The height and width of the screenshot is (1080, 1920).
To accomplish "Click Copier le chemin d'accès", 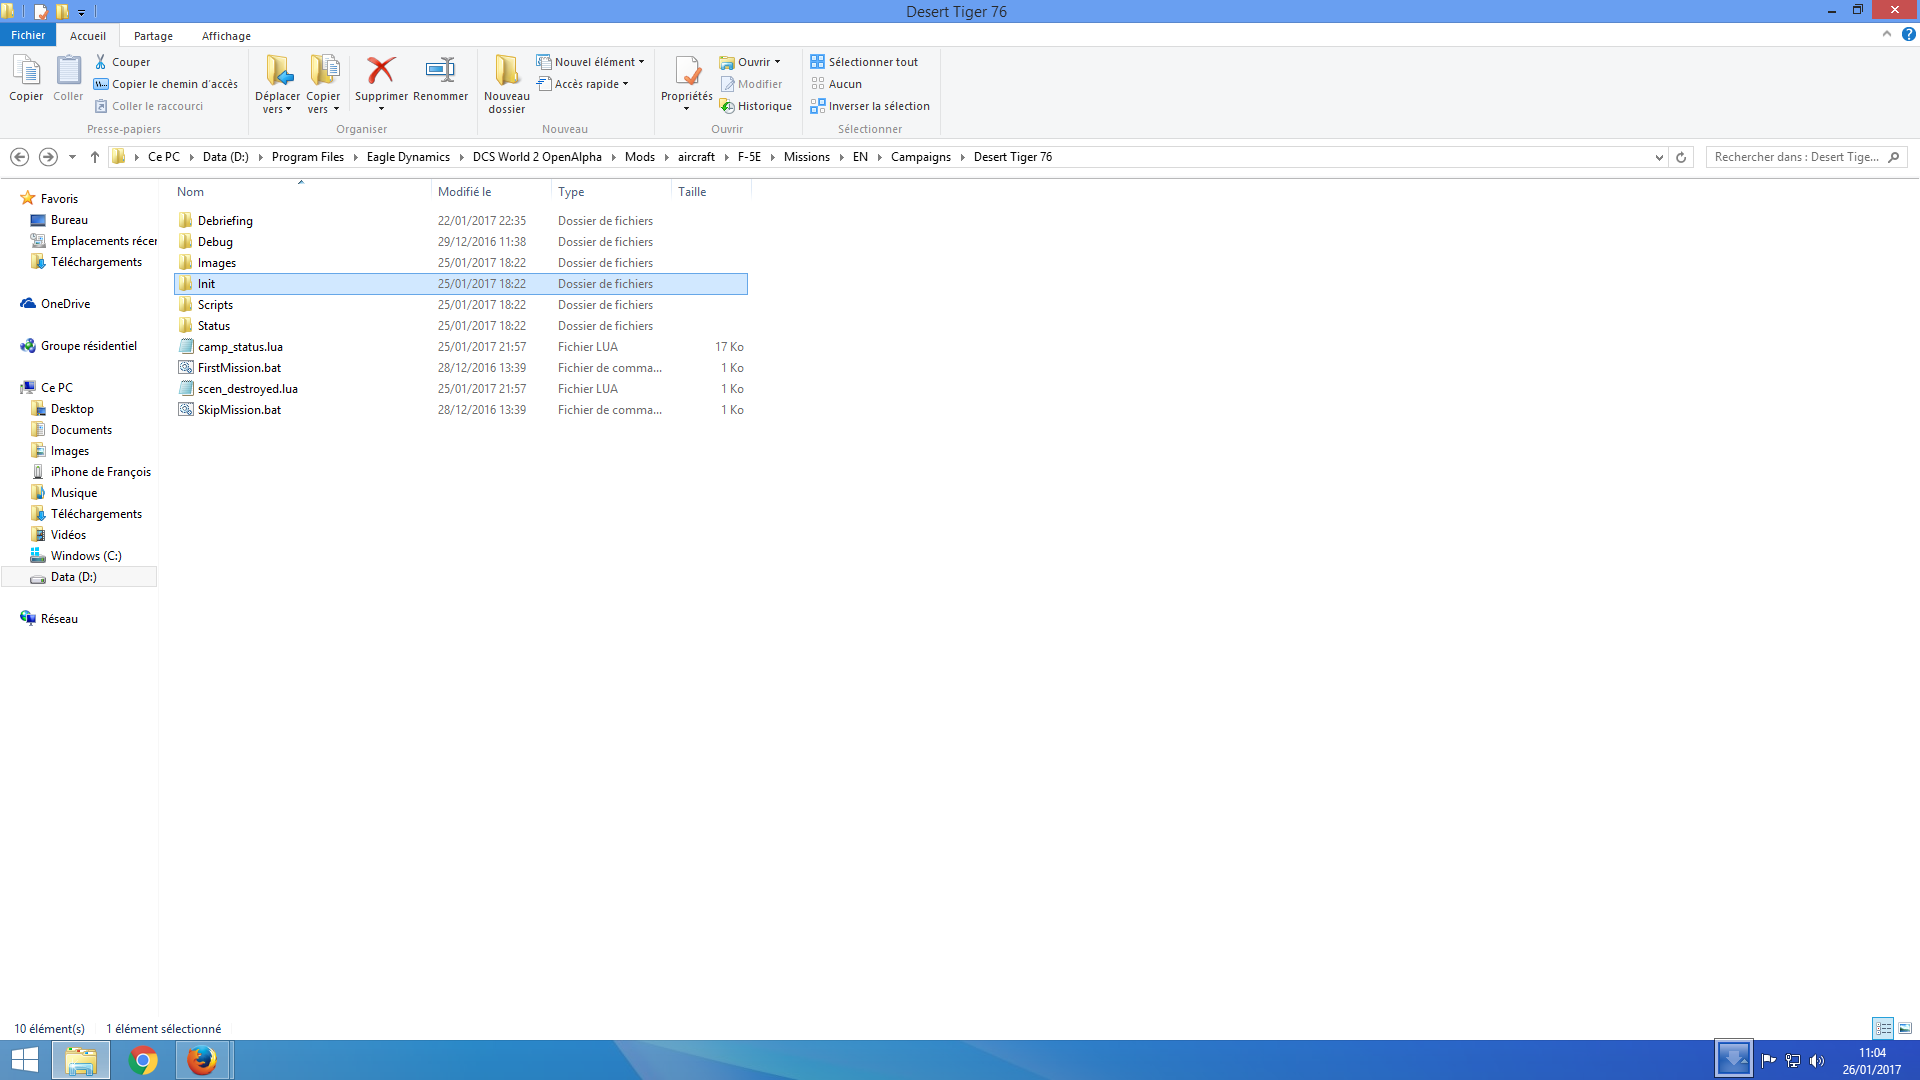I will 166,84.
